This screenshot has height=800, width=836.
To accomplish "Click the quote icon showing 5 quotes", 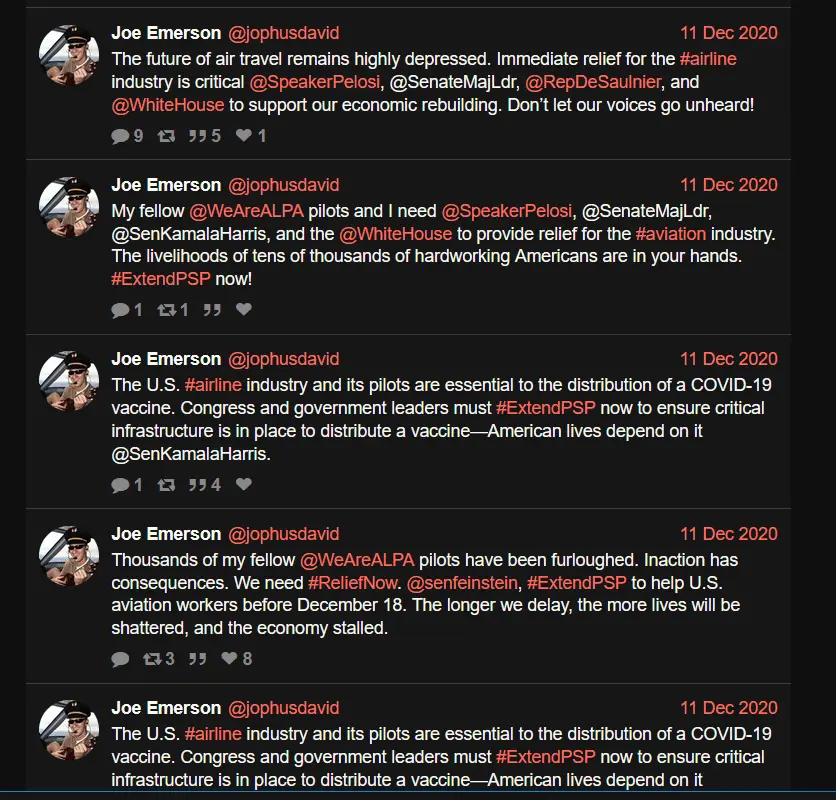I will pos(197,136).
